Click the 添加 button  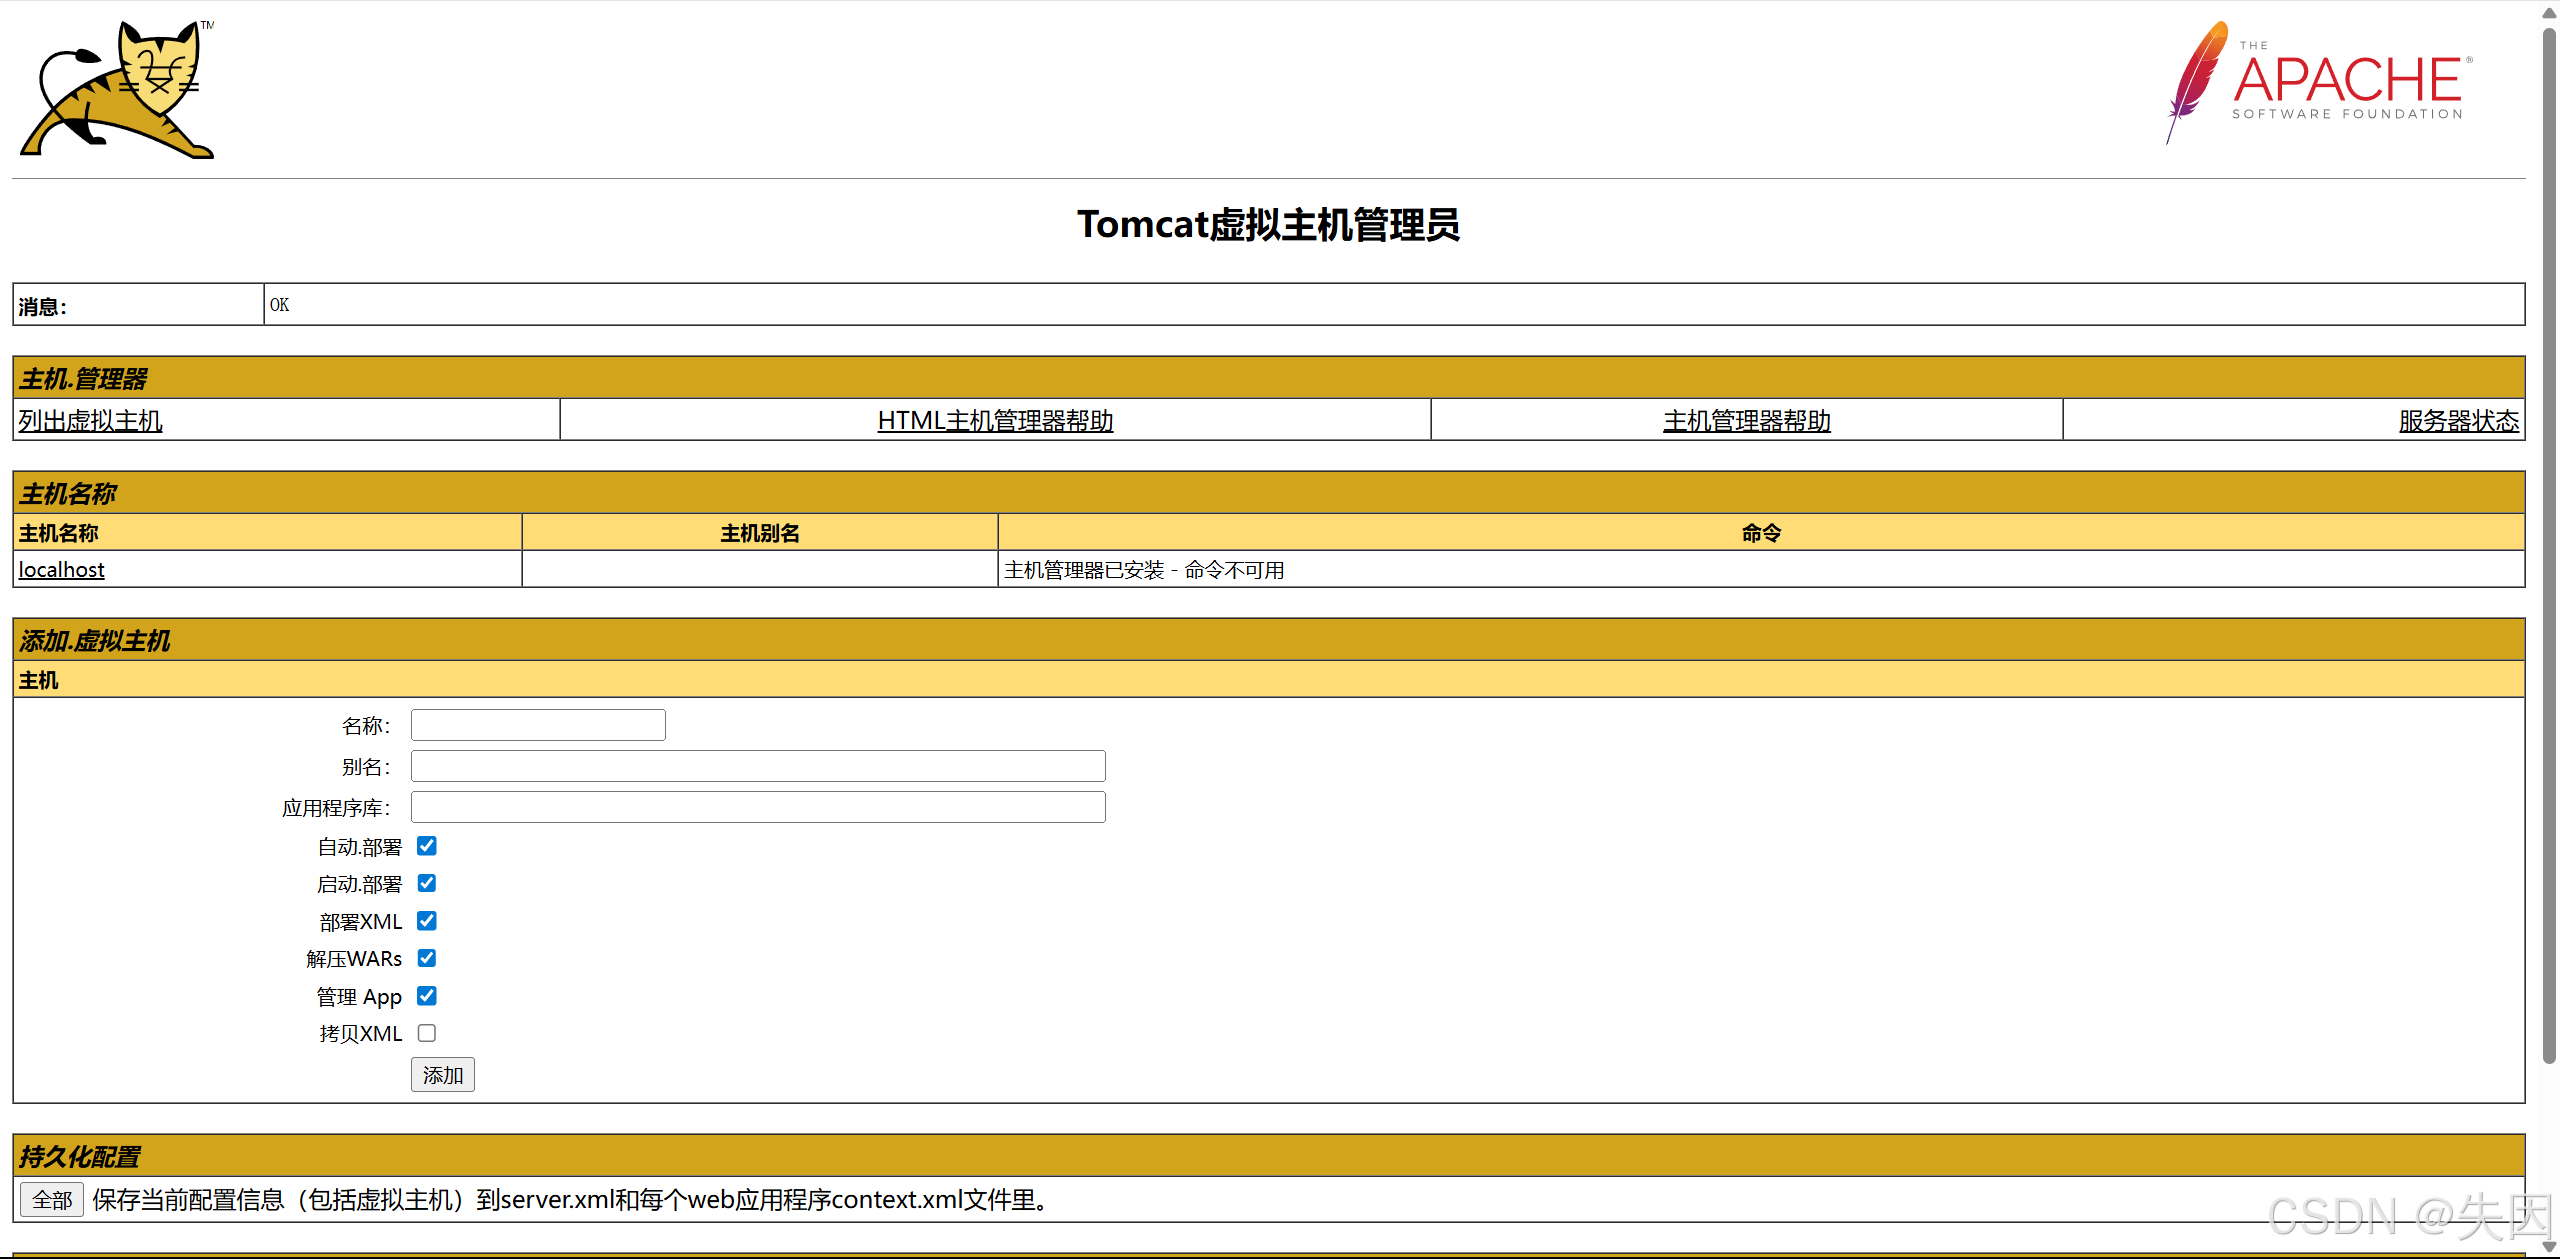tap(443, 1075)
